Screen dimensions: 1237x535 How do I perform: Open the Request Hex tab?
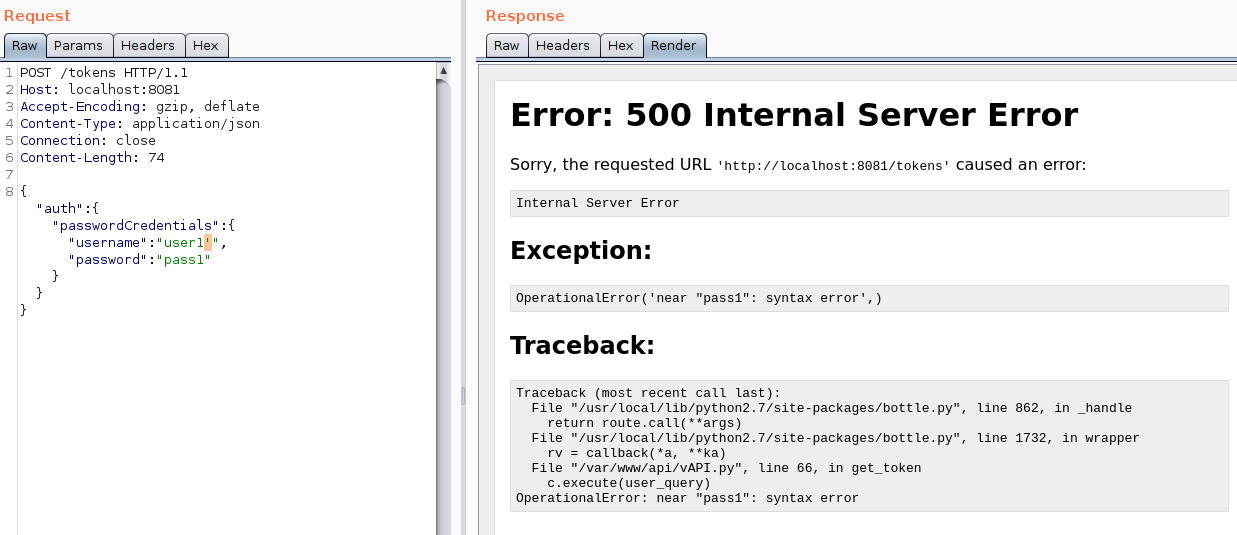(x=206, y=46)
